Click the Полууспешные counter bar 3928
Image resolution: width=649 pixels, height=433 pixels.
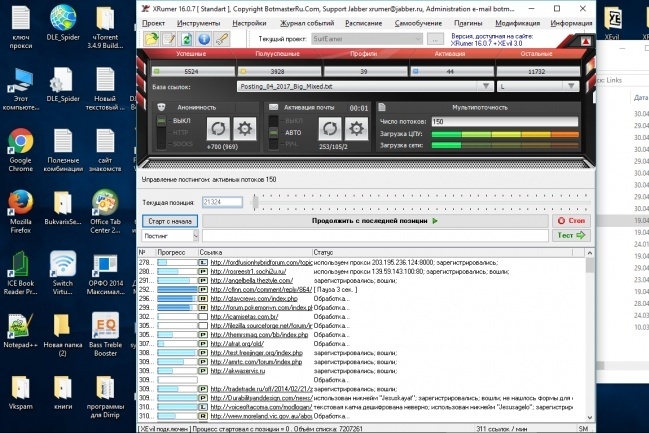tap(279, 72)
